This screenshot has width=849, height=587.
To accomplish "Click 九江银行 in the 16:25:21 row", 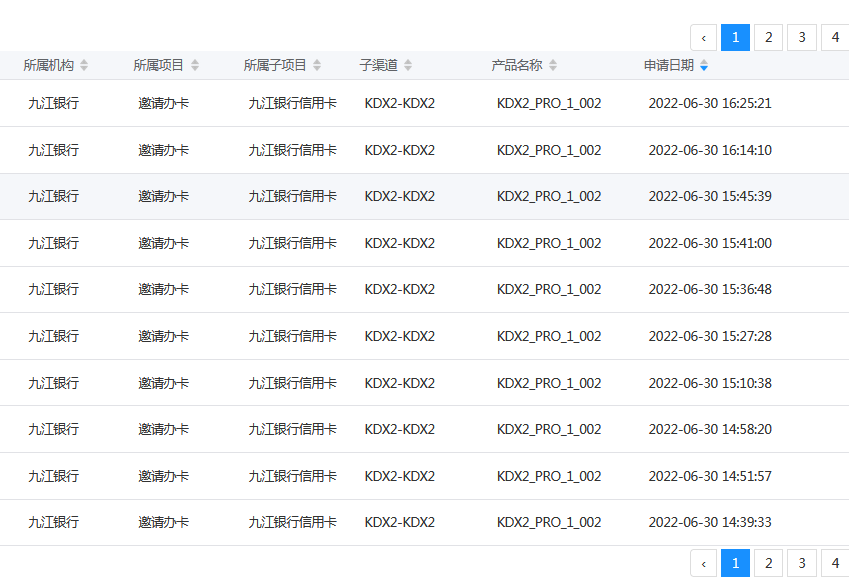I will coord(54,103).
